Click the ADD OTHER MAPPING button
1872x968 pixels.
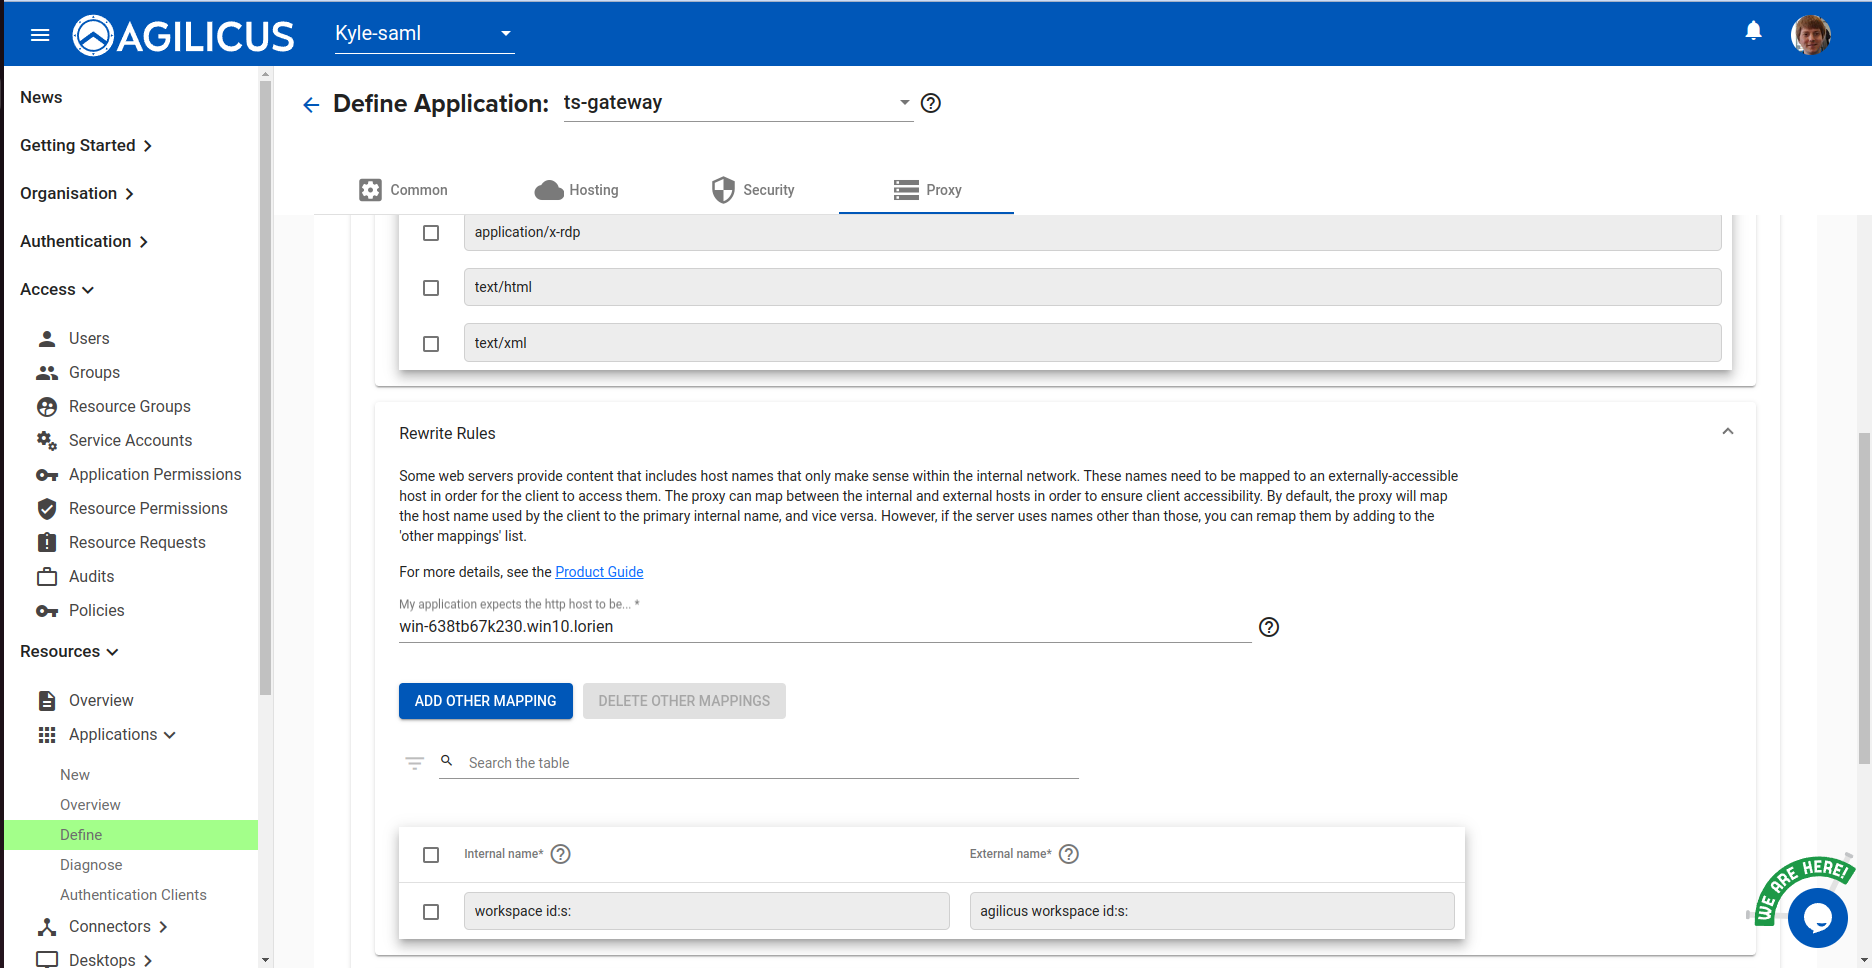click(485, 701)
